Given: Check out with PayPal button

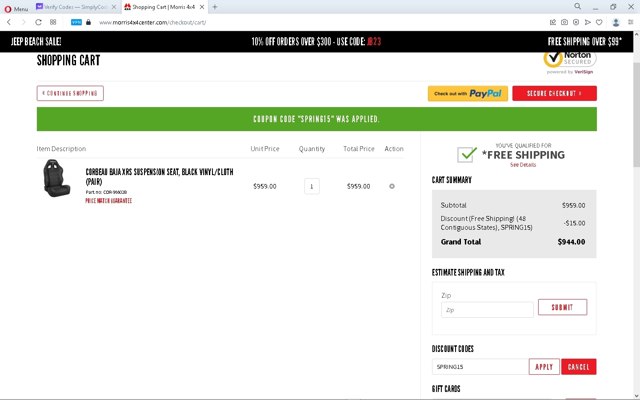Looking at the screenshot, I should tap(468, 93).
